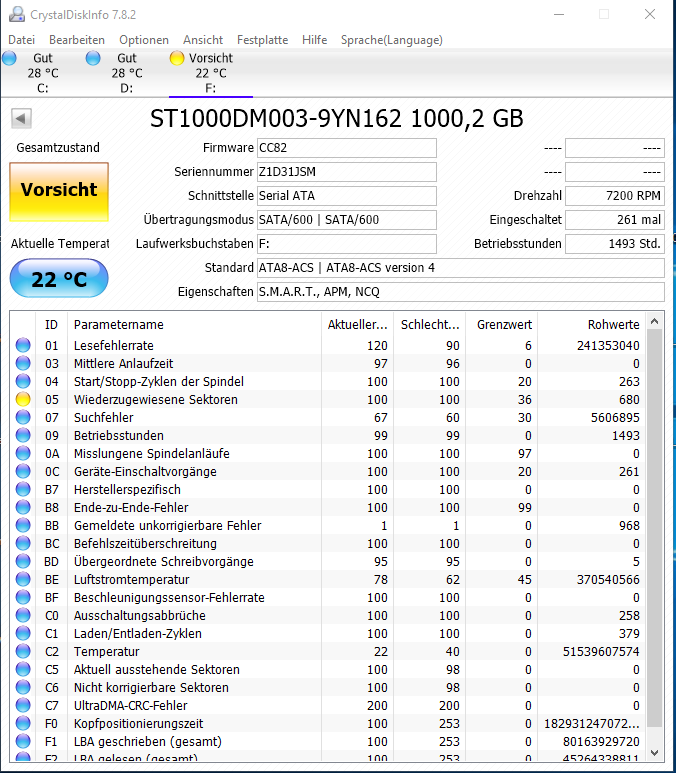676x773 pixels.
Task: Click the Parametername column header
Action: (x=194, y=324)
